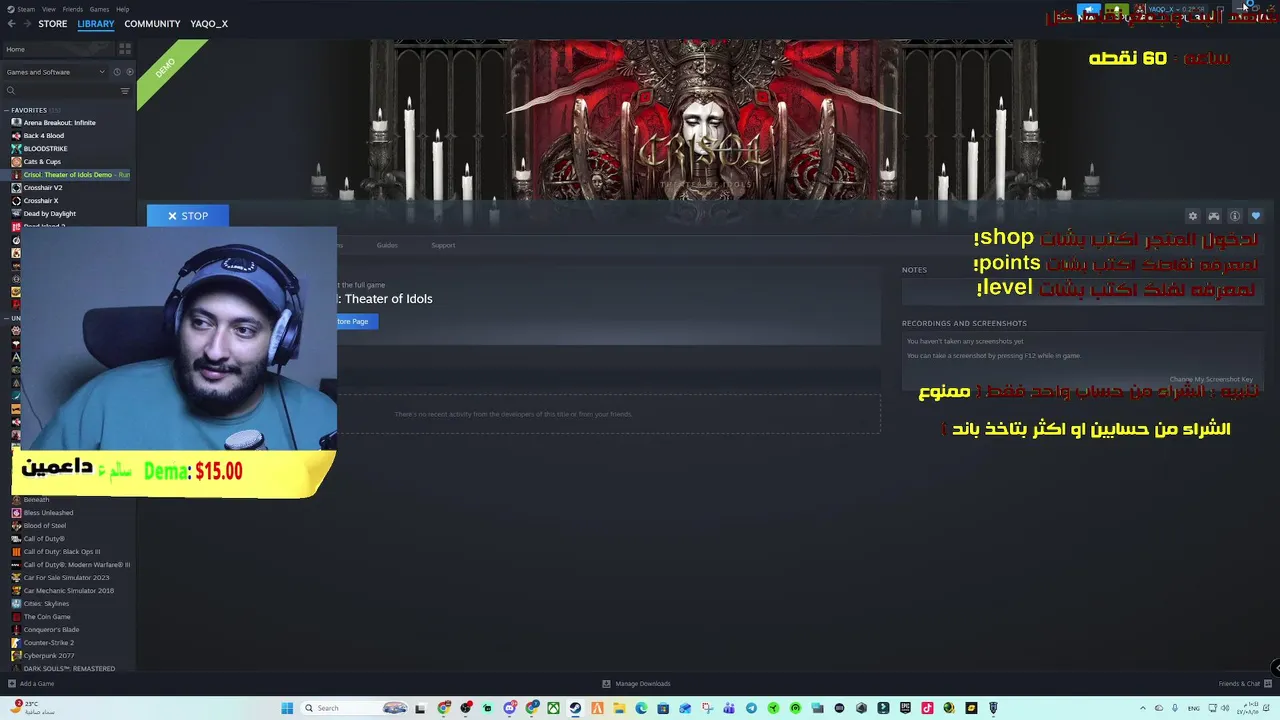
Task: Open the Help menu
Action: (x=122, y=9)
